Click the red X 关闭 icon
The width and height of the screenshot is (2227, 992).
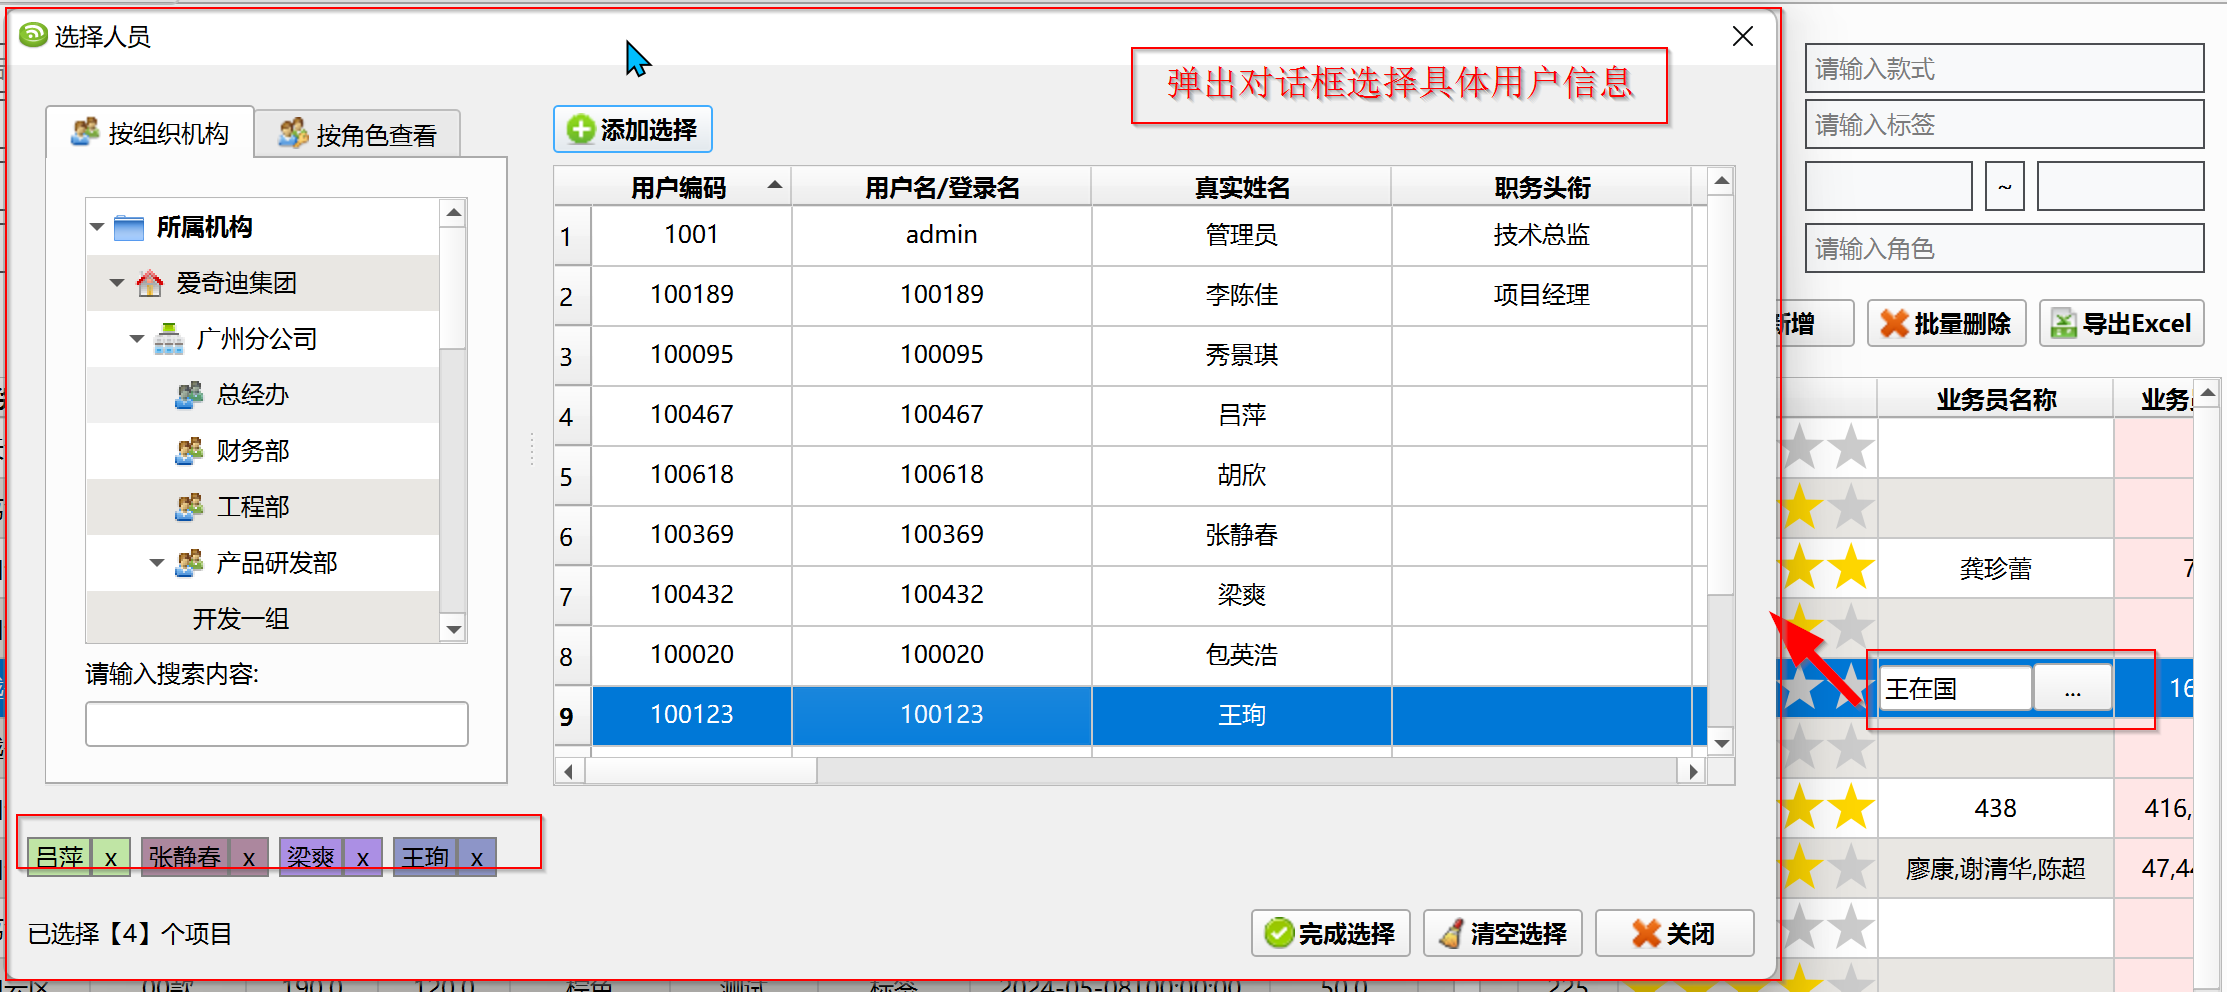(x=1646, y=933)
